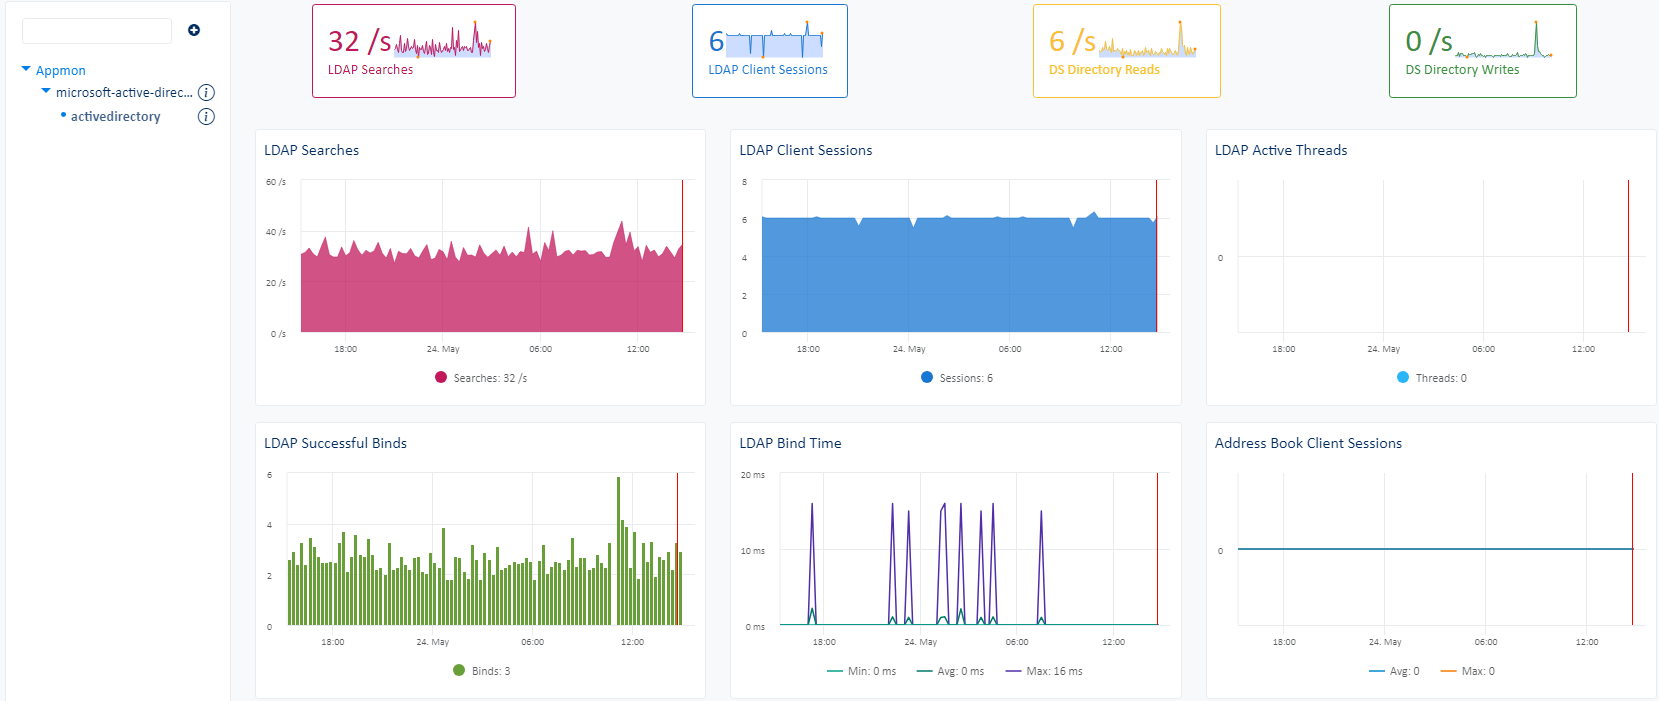Select the activedirectory tree item
This screenshot has height=701, width=1659.
point(115,117)
